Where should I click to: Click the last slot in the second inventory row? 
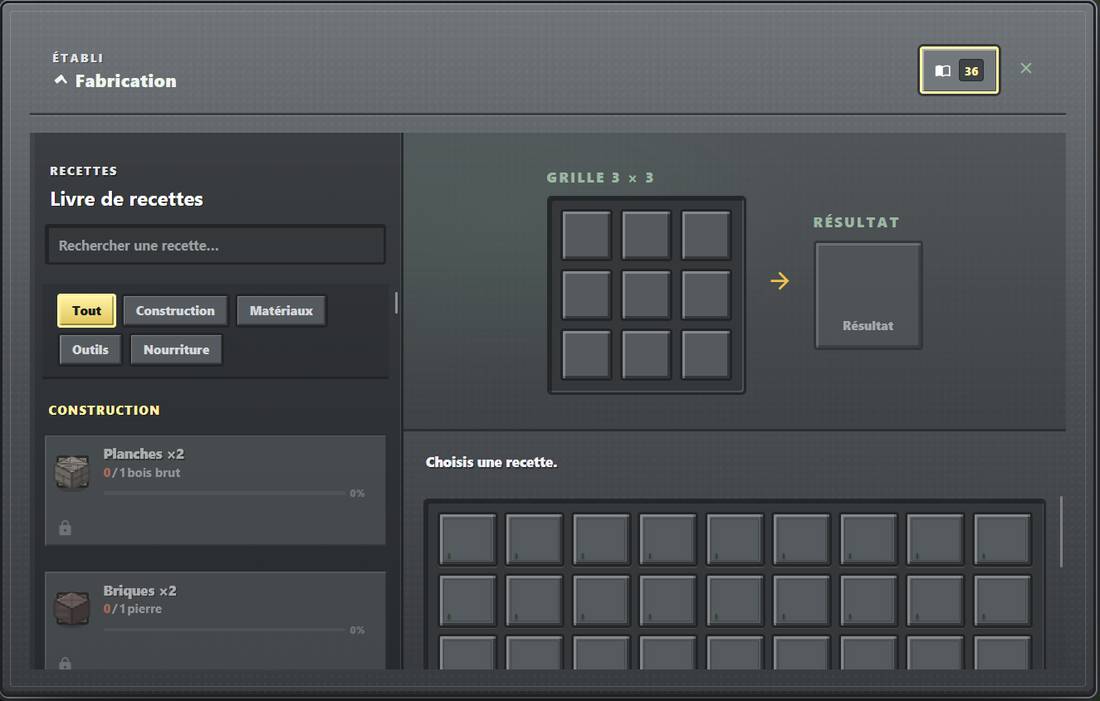(1002, 600)
